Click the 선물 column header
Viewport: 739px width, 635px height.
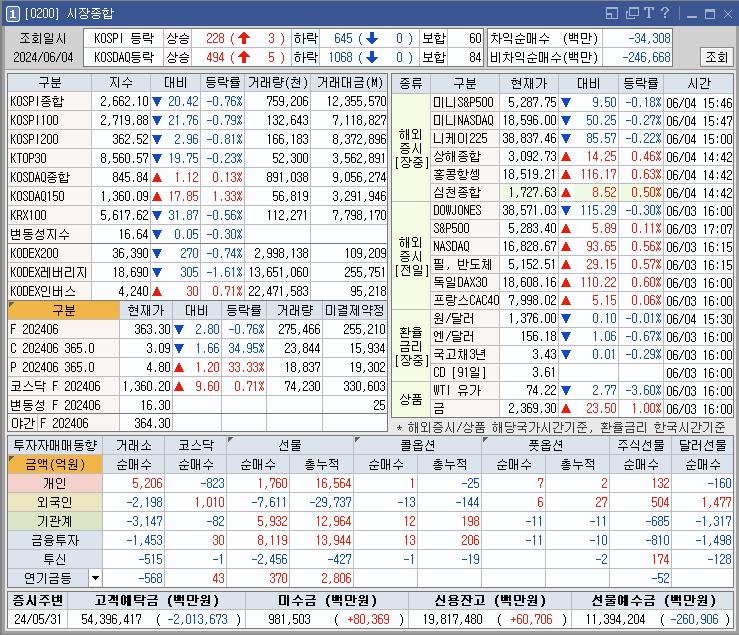[290, 445]
